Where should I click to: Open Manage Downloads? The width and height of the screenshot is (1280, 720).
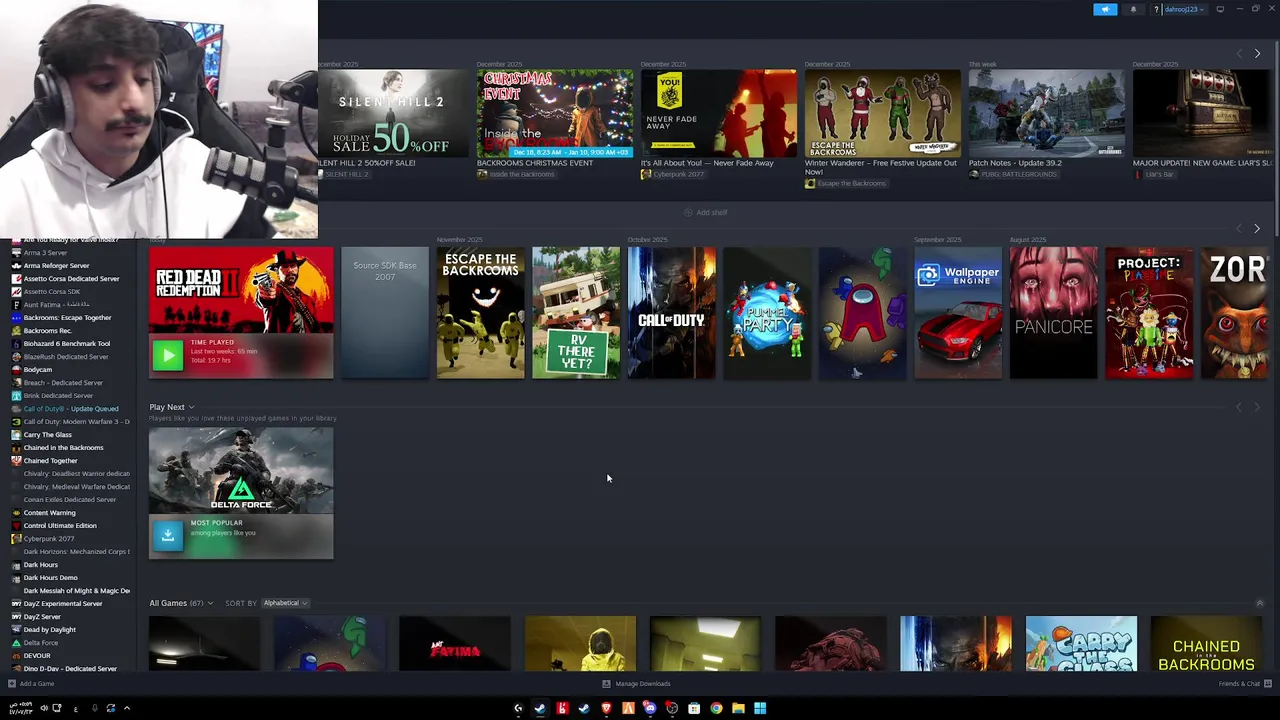coord(637,684)
